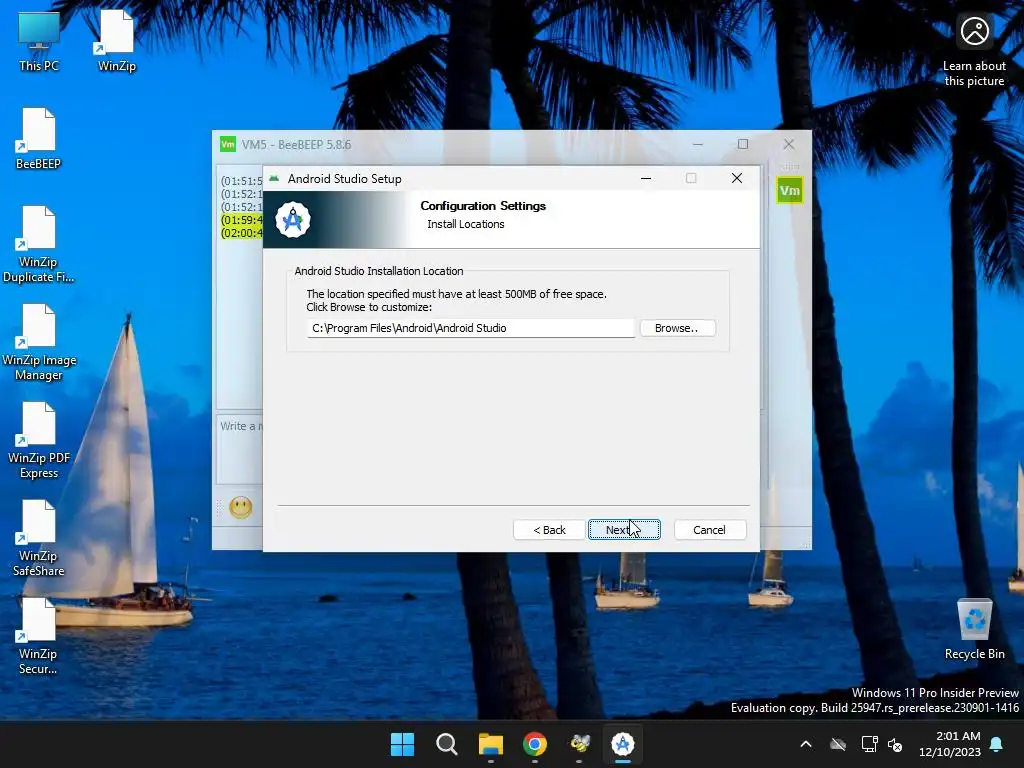The height and width of the screenshot is (768, 1024).
Task: Cancel the Android Studio Setup
Action: (x=709, y=530)
